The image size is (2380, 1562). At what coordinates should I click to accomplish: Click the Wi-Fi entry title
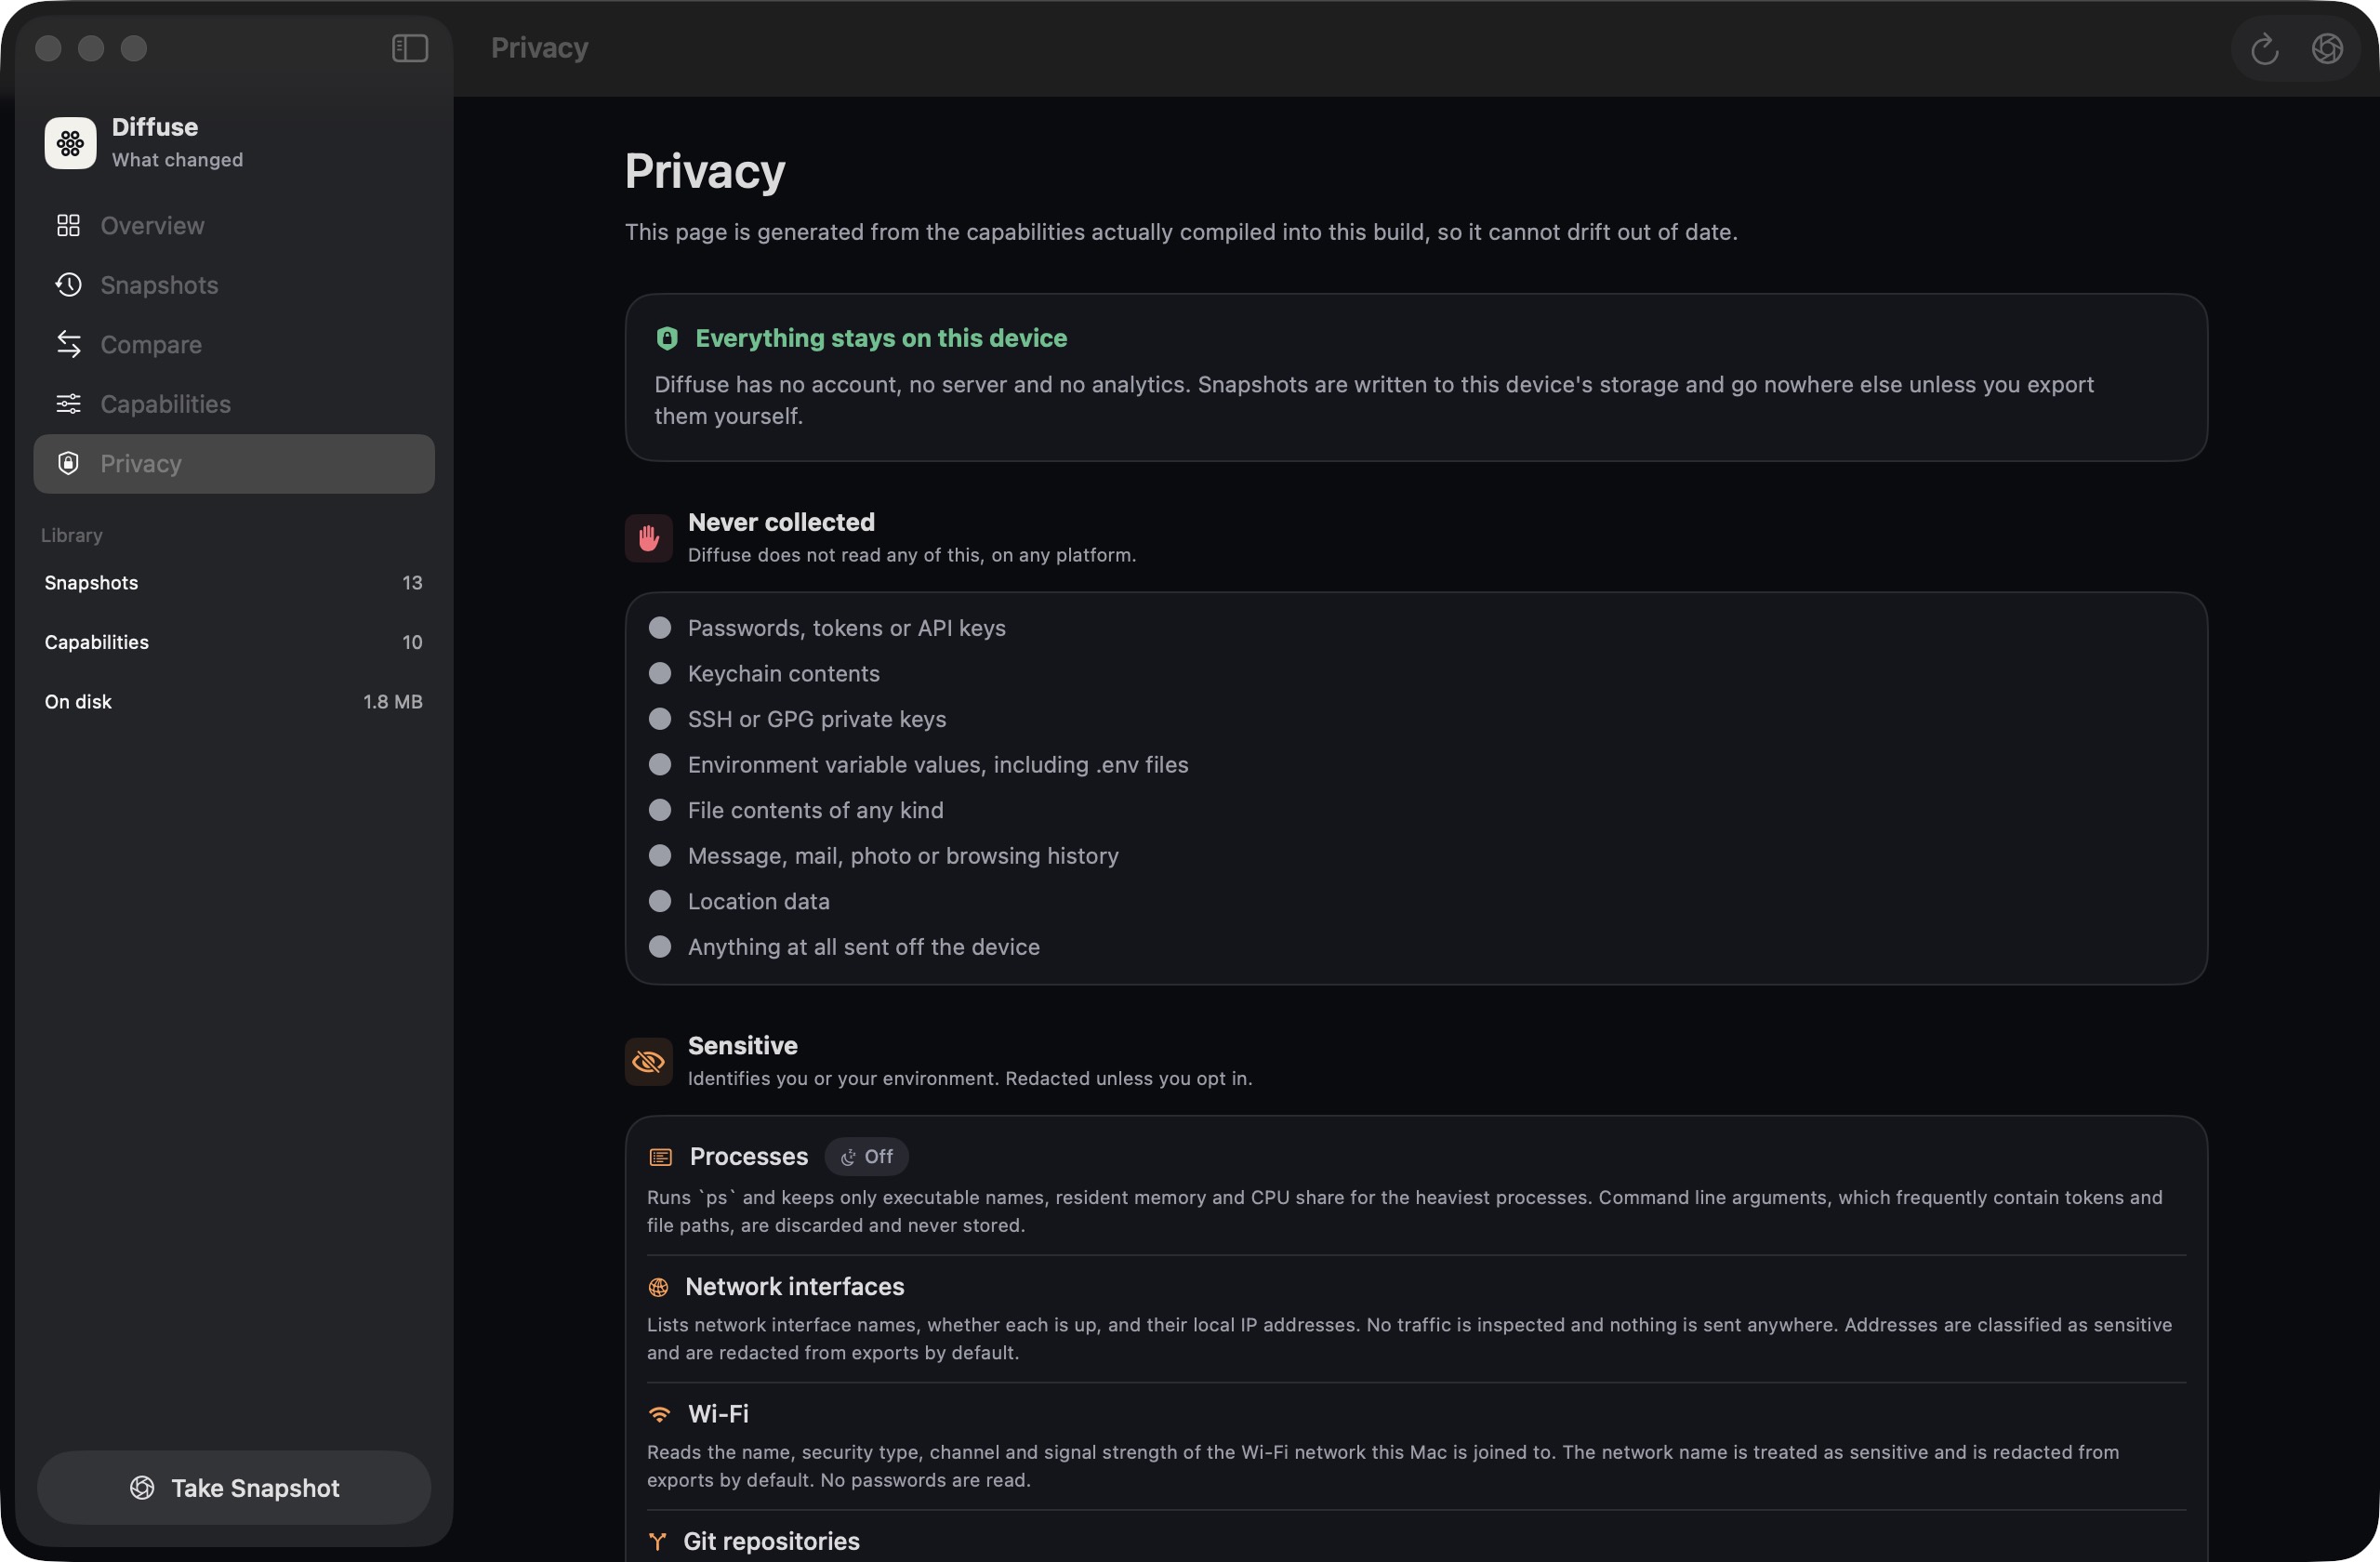pyautogui.click(x=718, y=1415)
